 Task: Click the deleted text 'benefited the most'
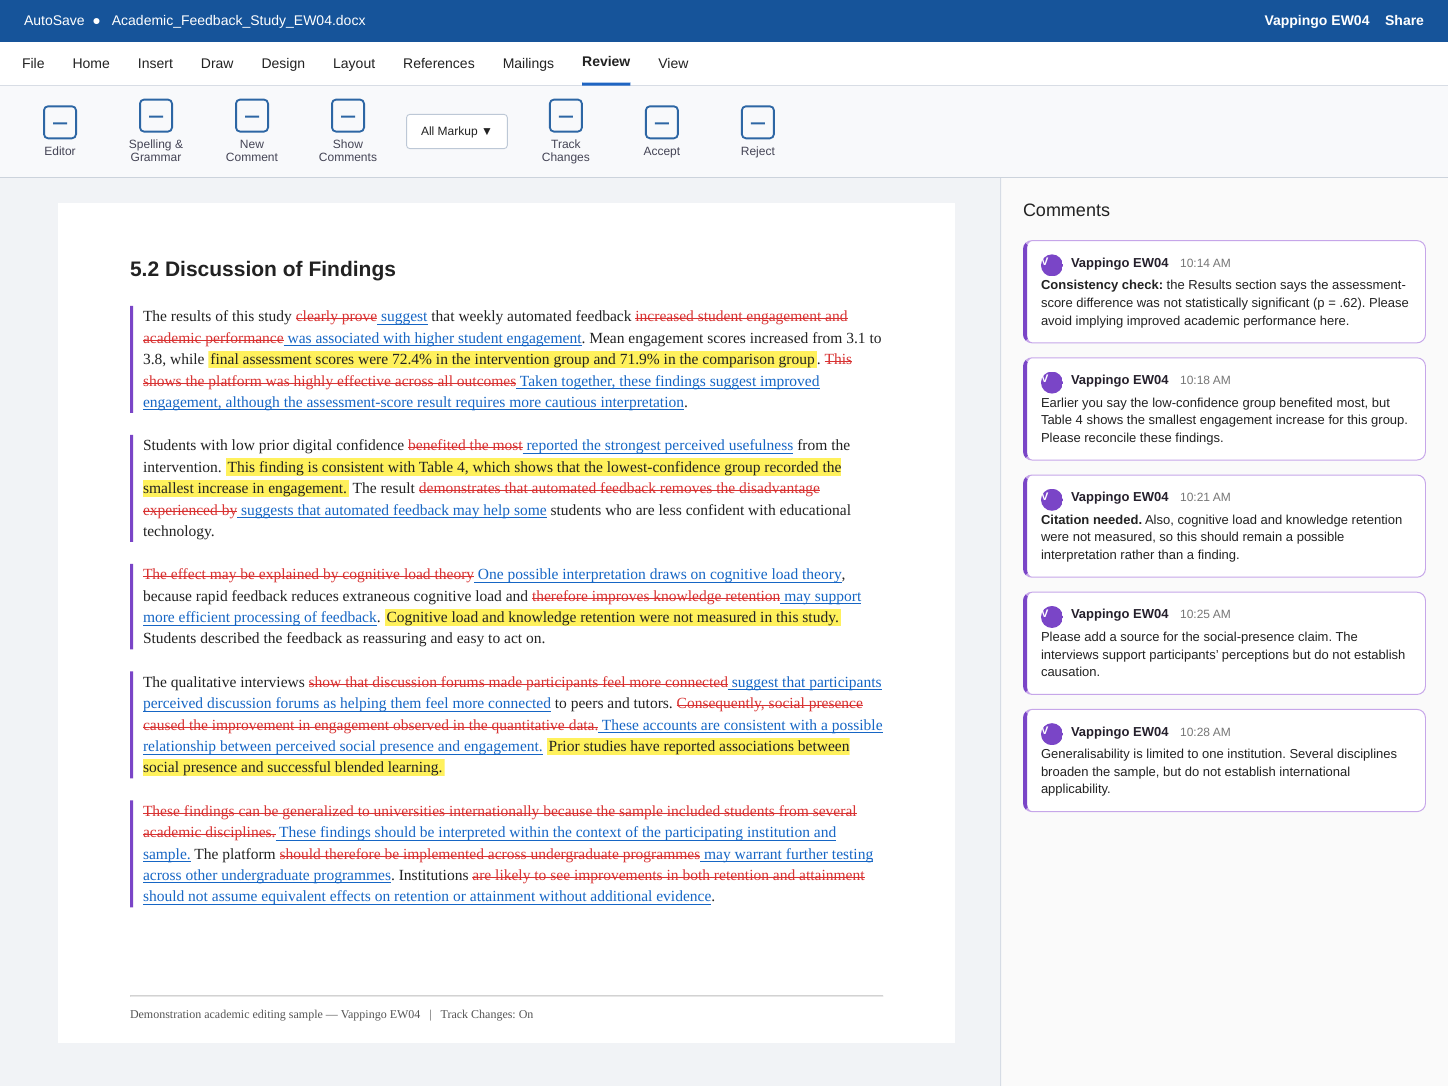coord(465,445)
